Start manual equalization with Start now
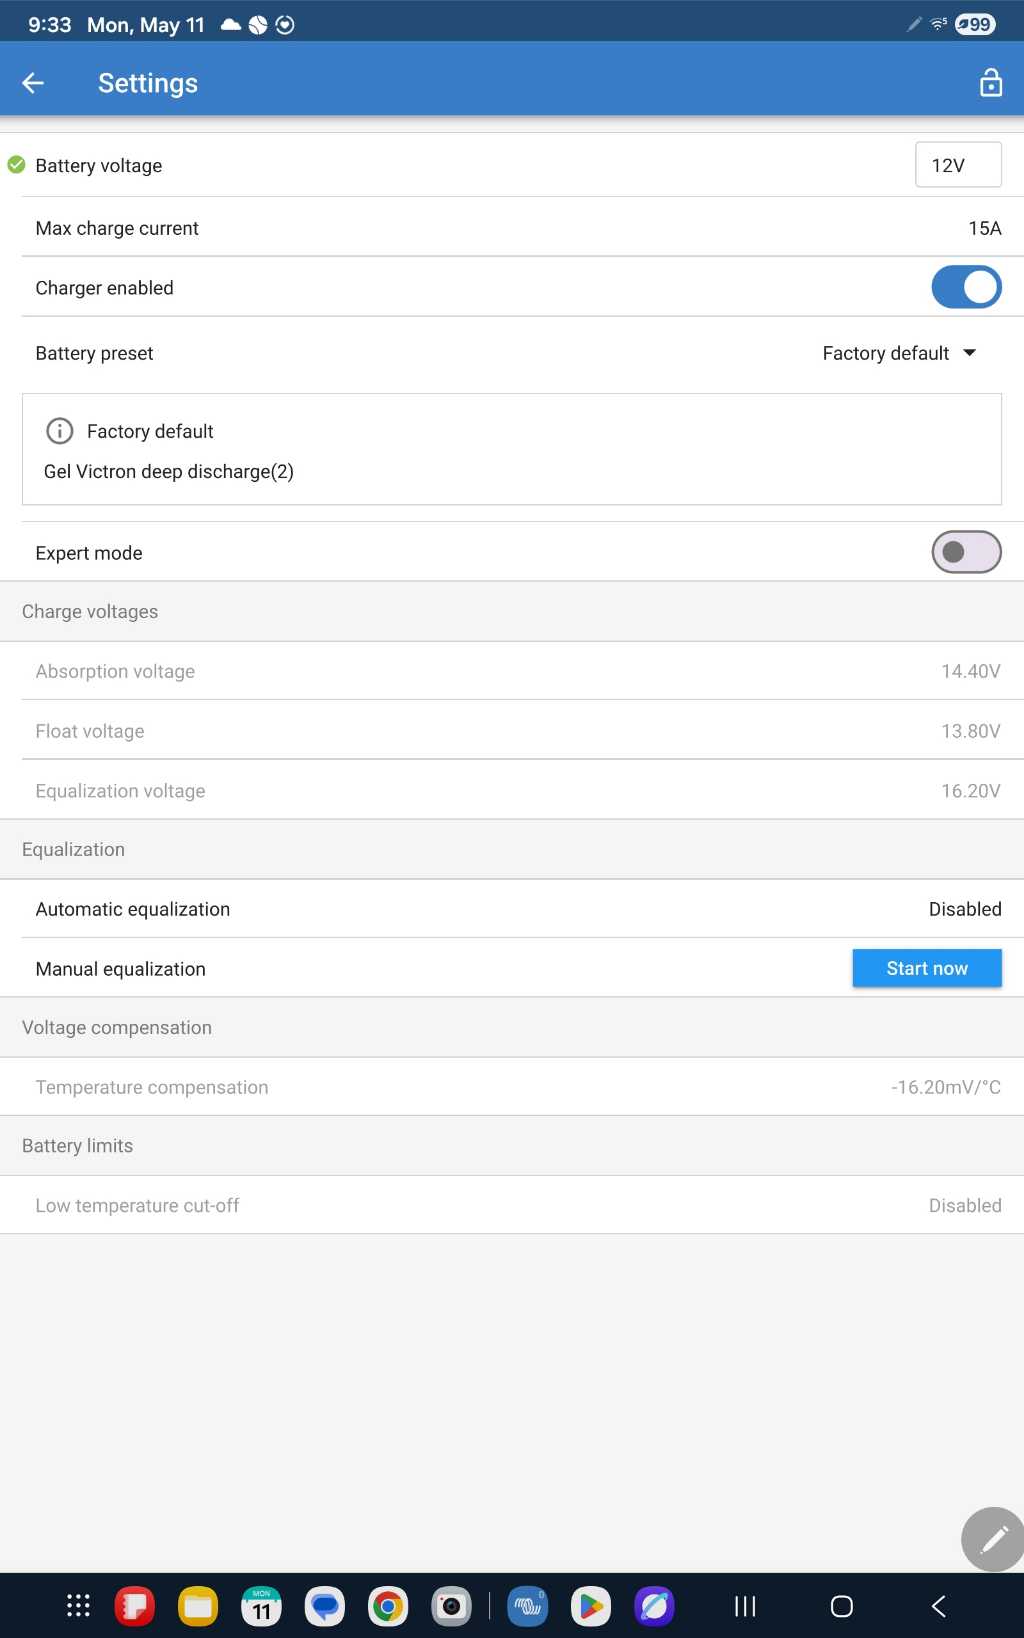 click(x=927, y=968)
